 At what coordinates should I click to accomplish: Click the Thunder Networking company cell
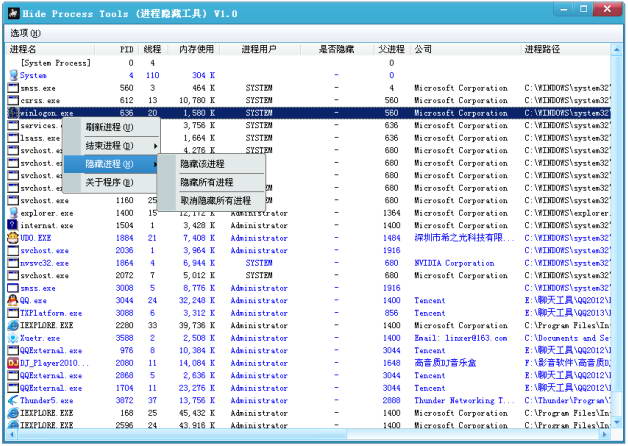[464, 400]
